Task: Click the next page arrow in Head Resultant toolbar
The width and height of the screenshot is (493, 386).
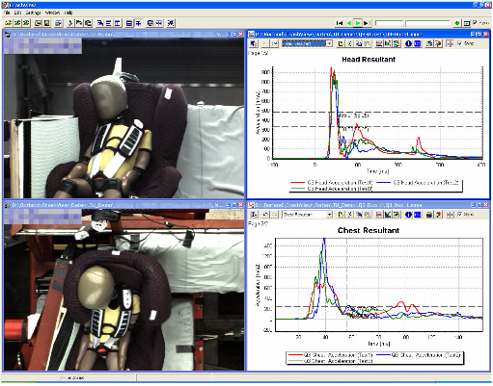Action: (x=274, y=43)
